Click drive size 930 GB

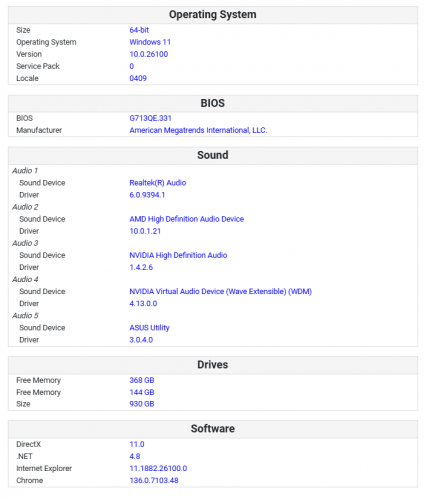click(142, 404)
